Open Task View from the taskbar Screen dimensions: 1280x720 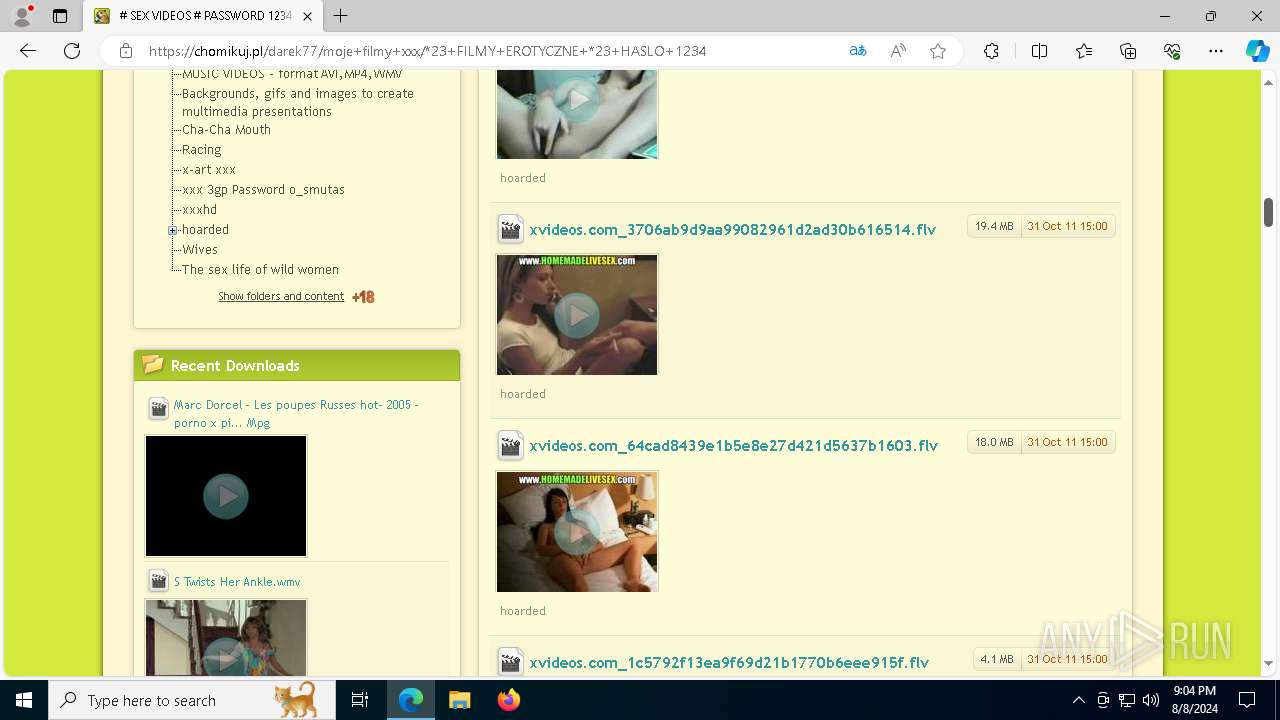360,700
